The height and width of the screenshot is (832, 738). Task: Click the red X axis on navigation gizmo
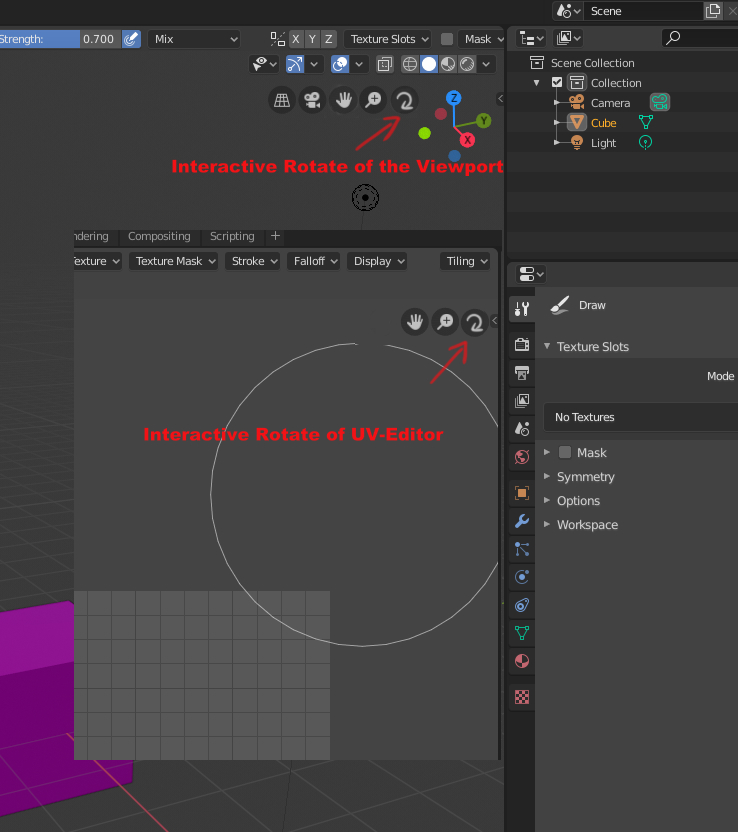tap(467, 140)
